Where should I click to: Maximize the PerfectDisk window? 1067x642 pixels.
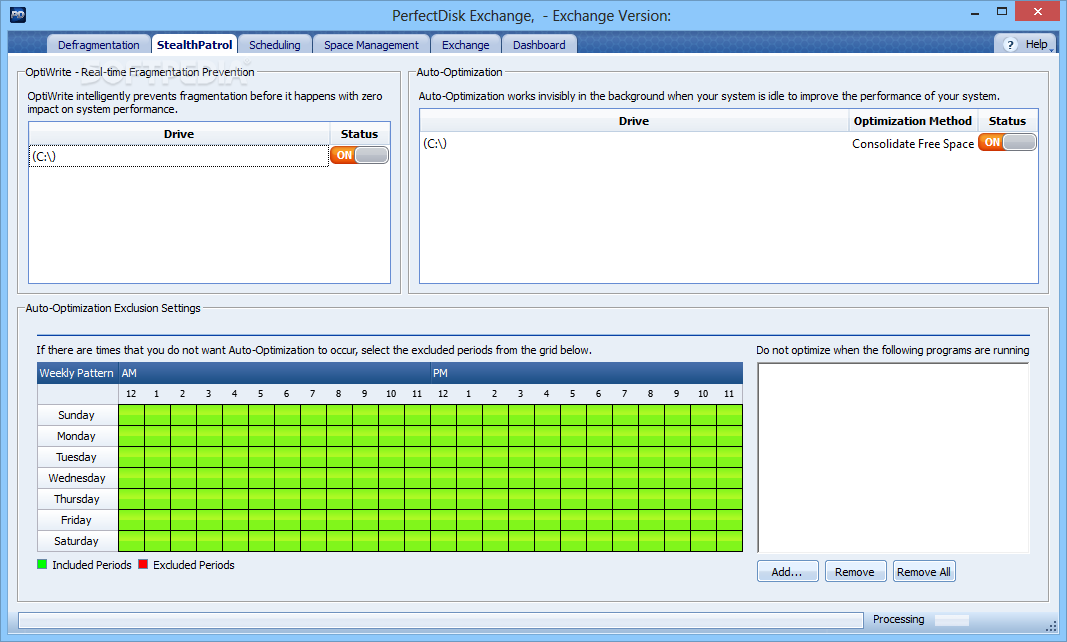click(x=1002, y=12)
